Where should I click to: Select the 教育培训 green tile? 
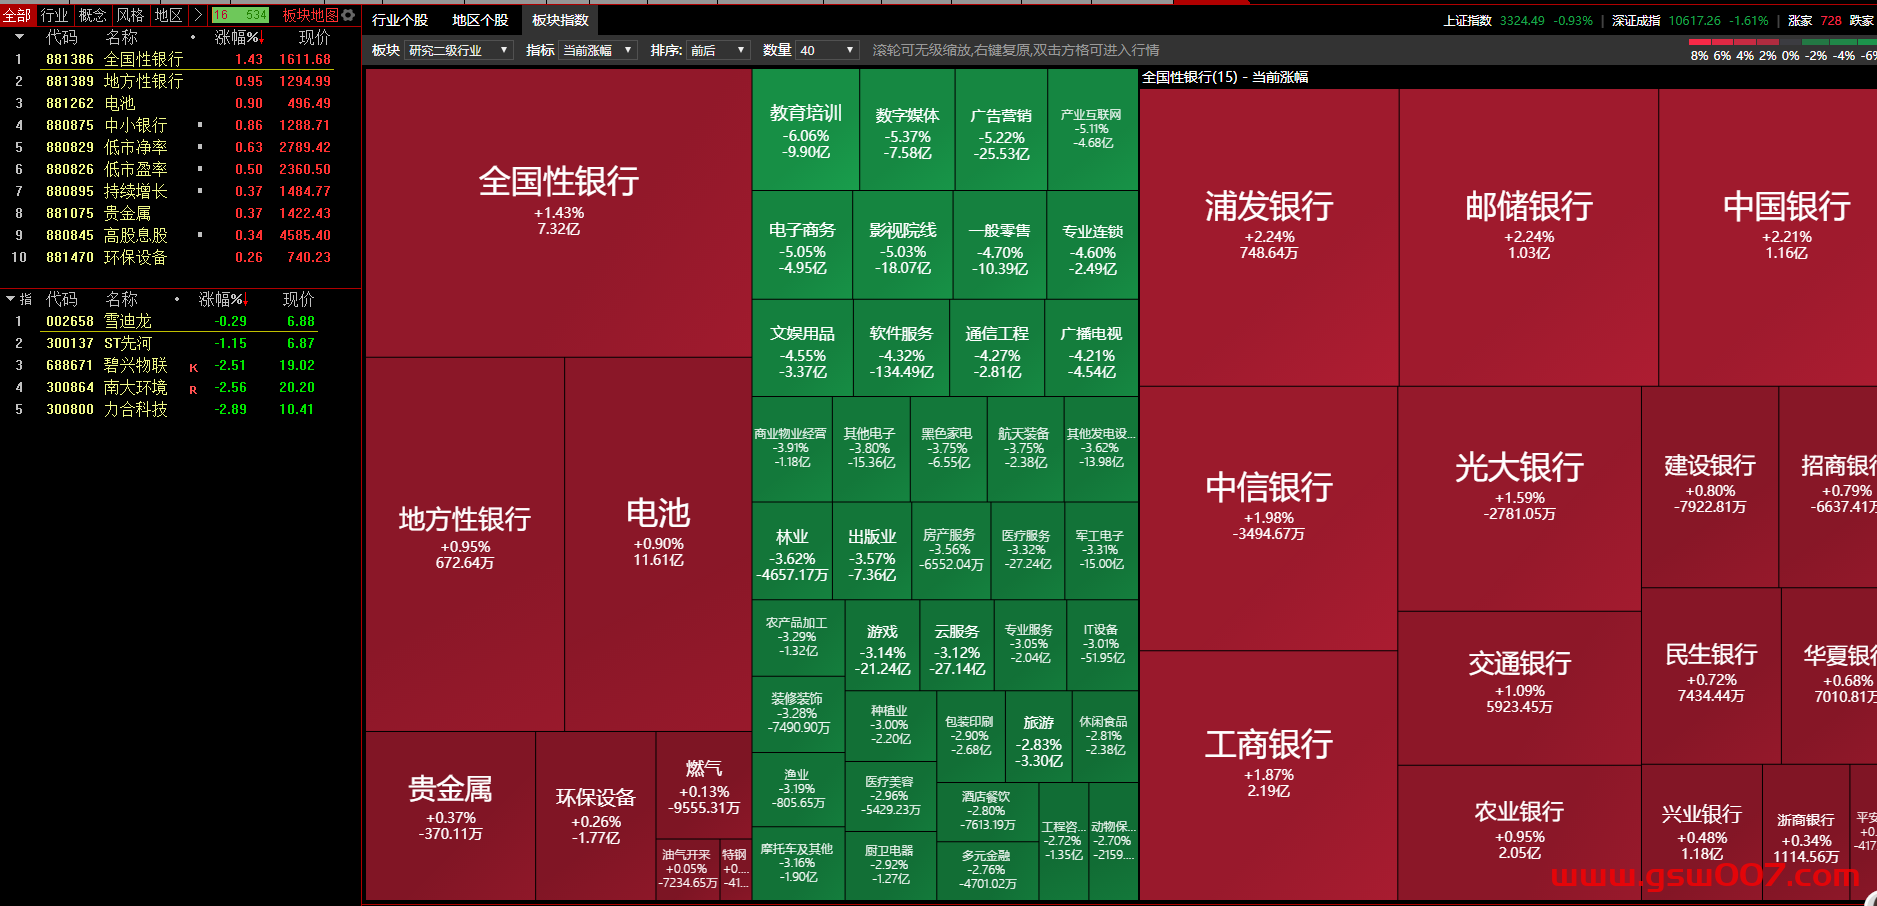(x=806, y=129)
